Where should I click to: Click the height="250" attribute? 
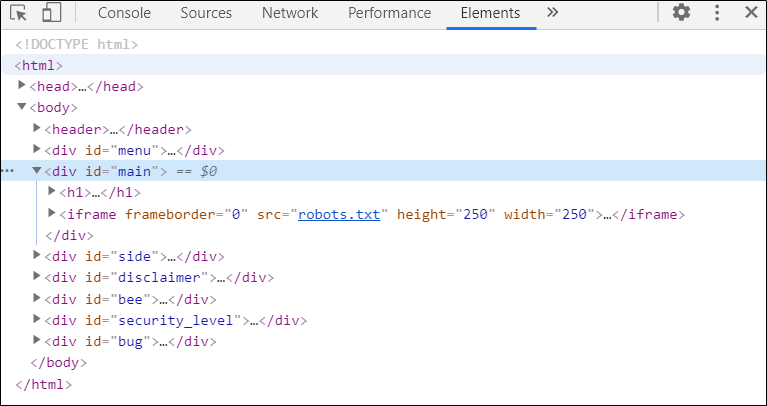tap(447, 214)
